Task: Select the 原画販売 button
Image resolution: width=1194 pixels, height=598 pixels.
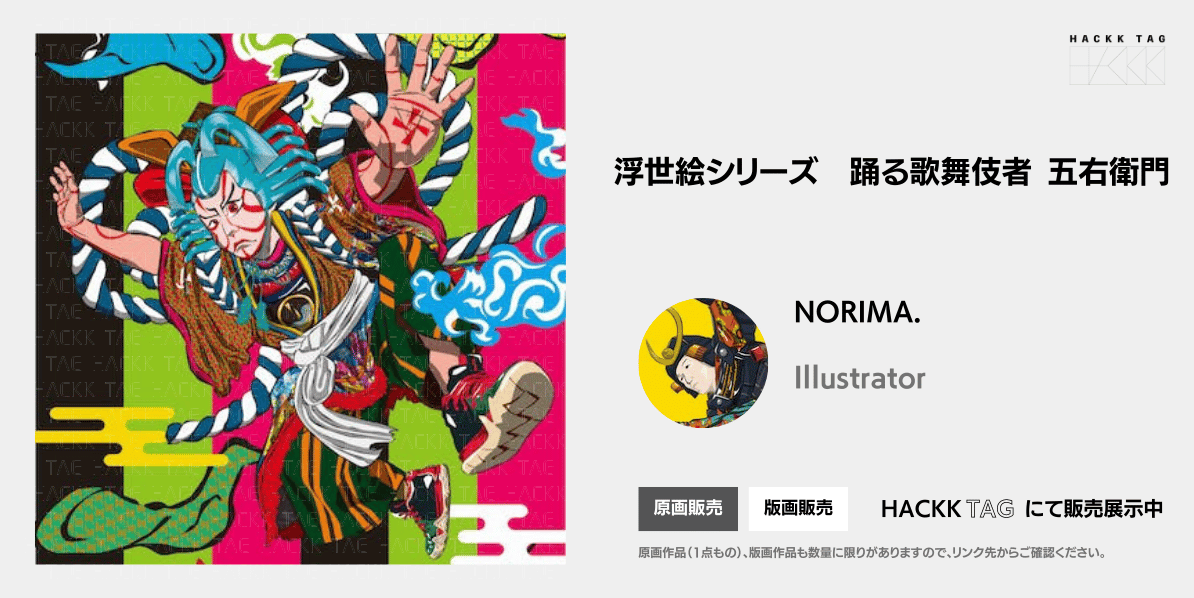Action: (688, 509)
